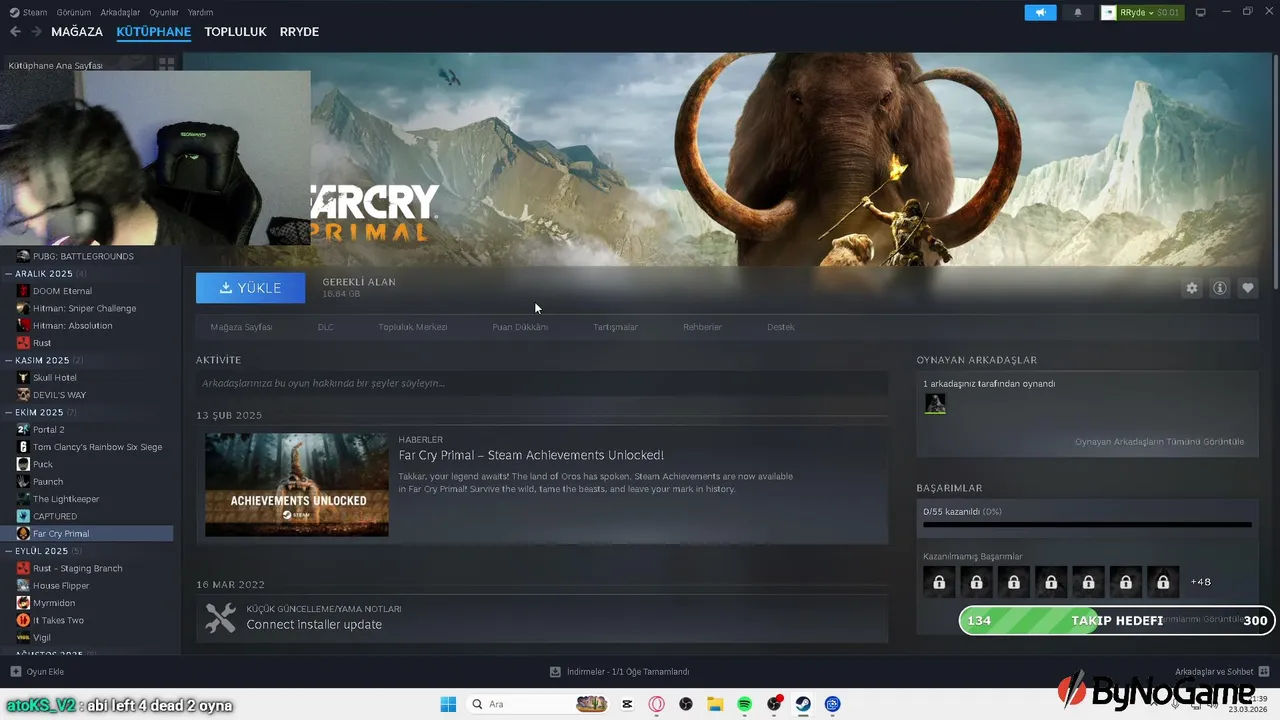
Task: Select House Flipper in library
Action: click(61, 586)
